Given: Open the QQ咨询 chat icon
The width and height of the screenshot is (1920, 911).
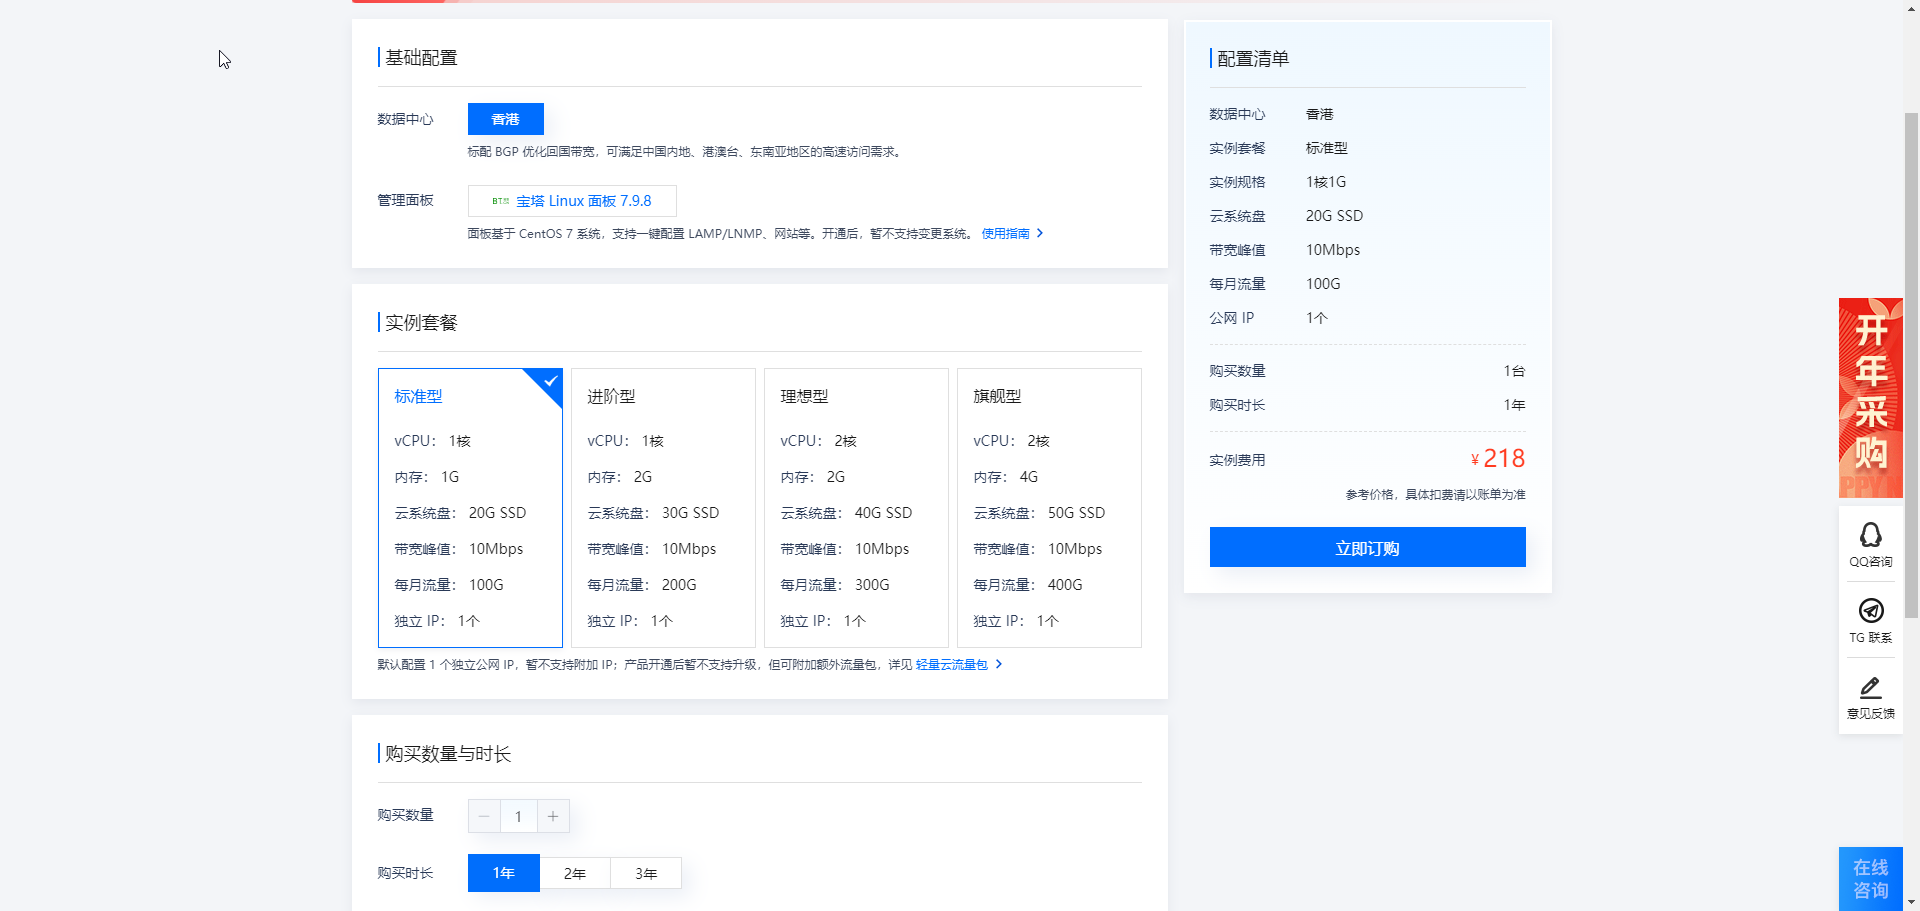Looking at the screenshot, I should point(1870,543).
